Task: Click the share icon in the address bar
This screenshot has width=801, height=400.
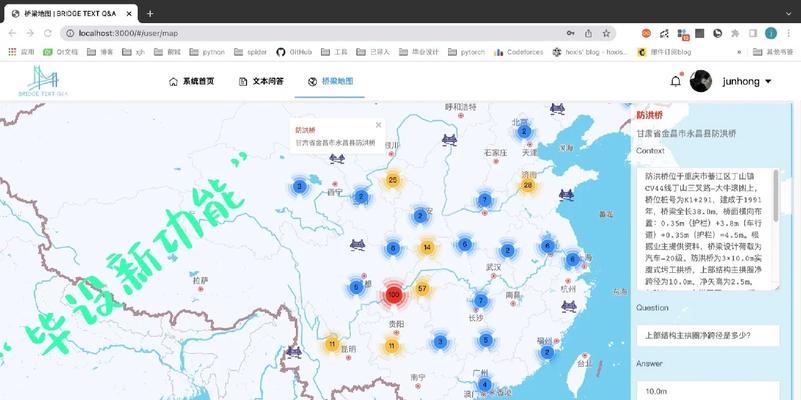Action: pyautogui.click(x=588, y=33)
